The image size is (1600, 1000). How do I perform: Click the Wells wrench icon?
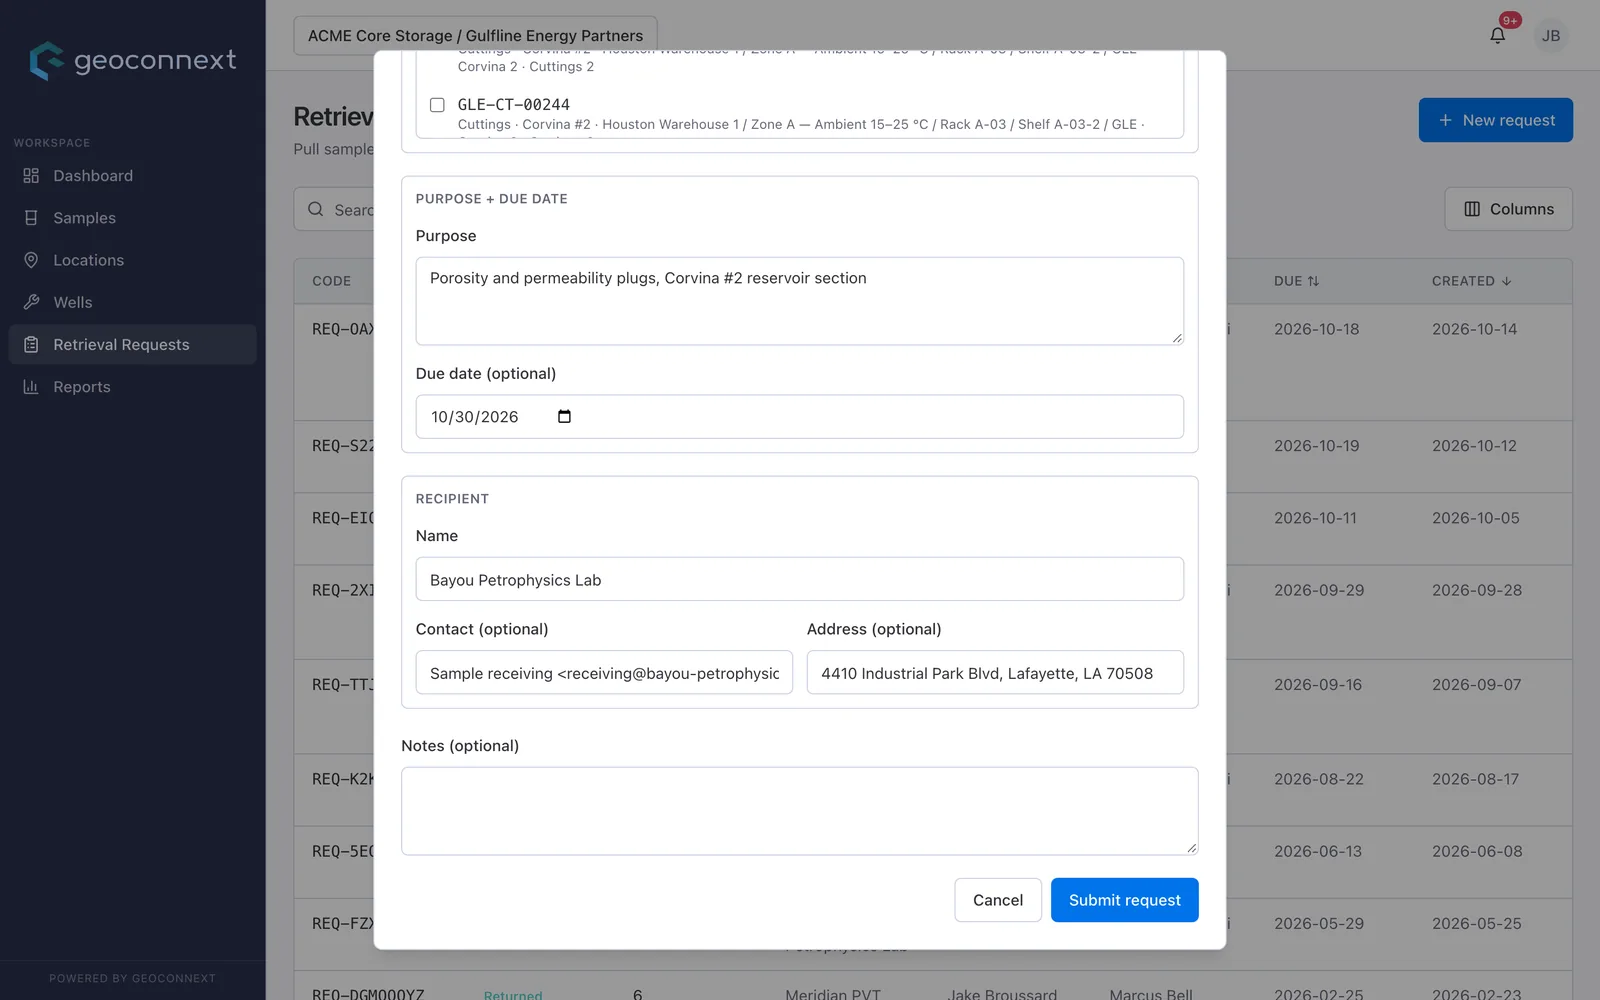tap(31, 302)
